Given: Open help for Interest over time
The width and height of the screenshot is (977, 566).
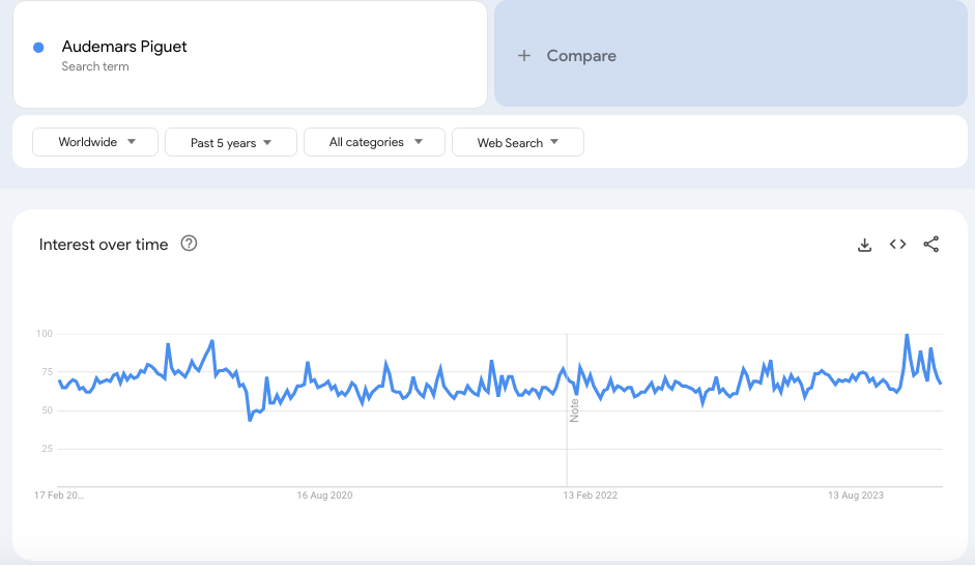Looking at the screenshot, I should coord(189,243).
